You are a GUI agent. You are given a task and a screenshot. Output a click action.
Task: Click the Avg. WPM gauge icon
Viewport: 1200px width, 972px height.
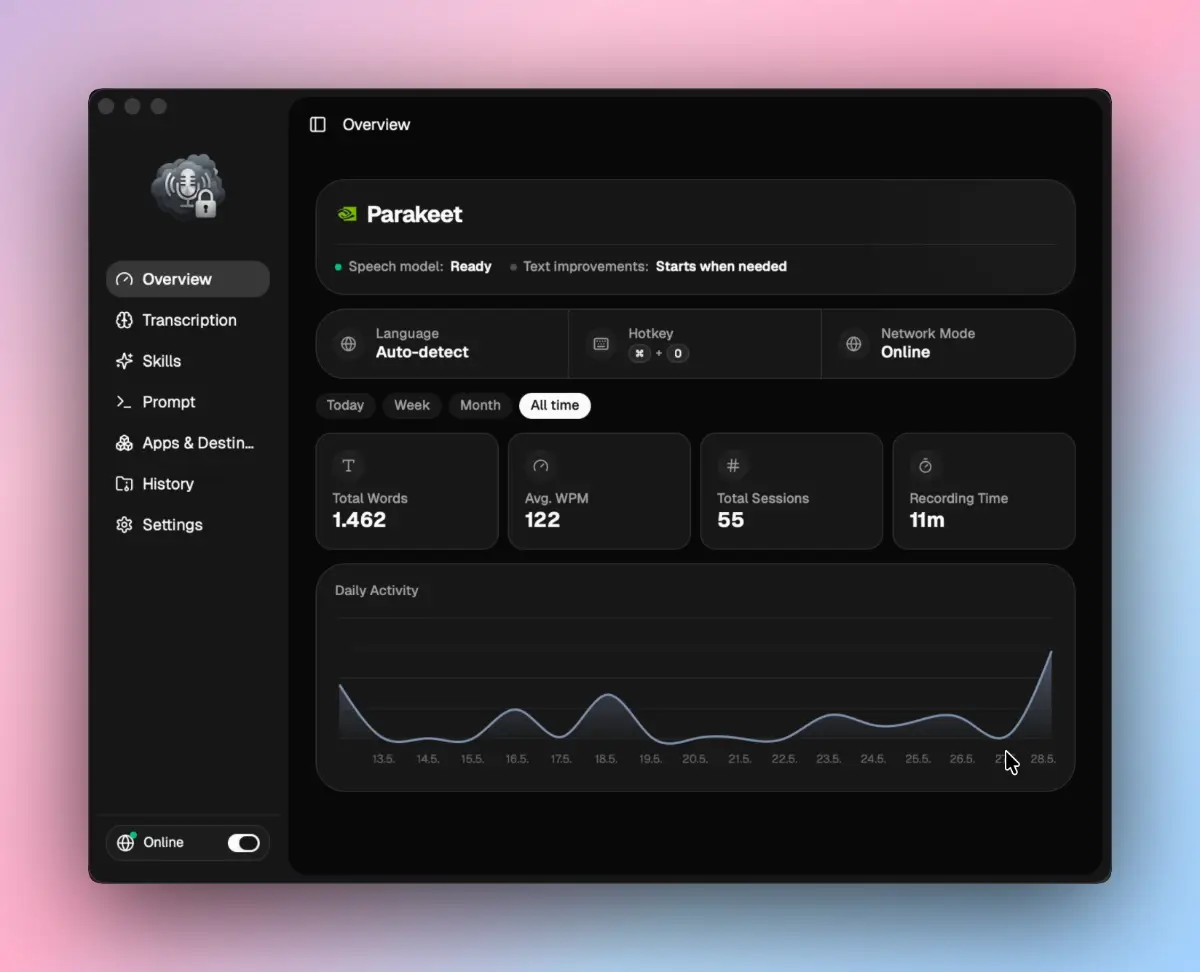(541, 465)
